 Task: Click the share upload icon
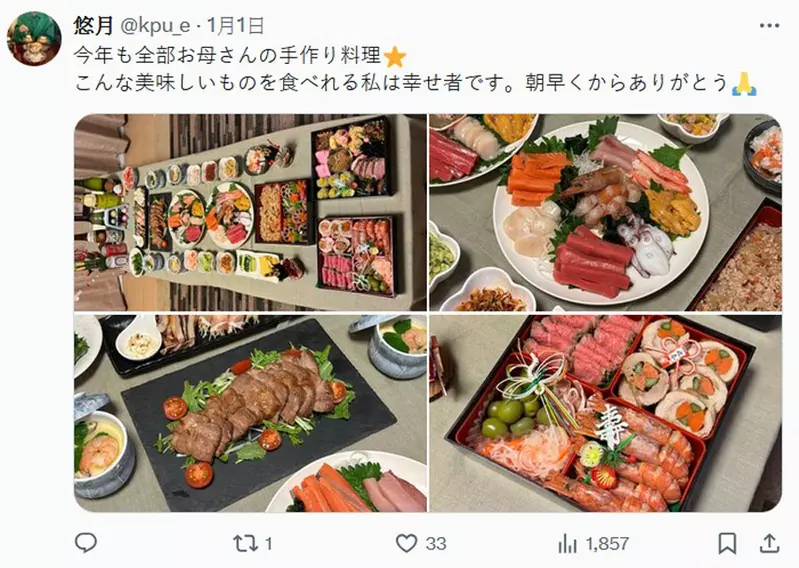[x=769, y=544]
